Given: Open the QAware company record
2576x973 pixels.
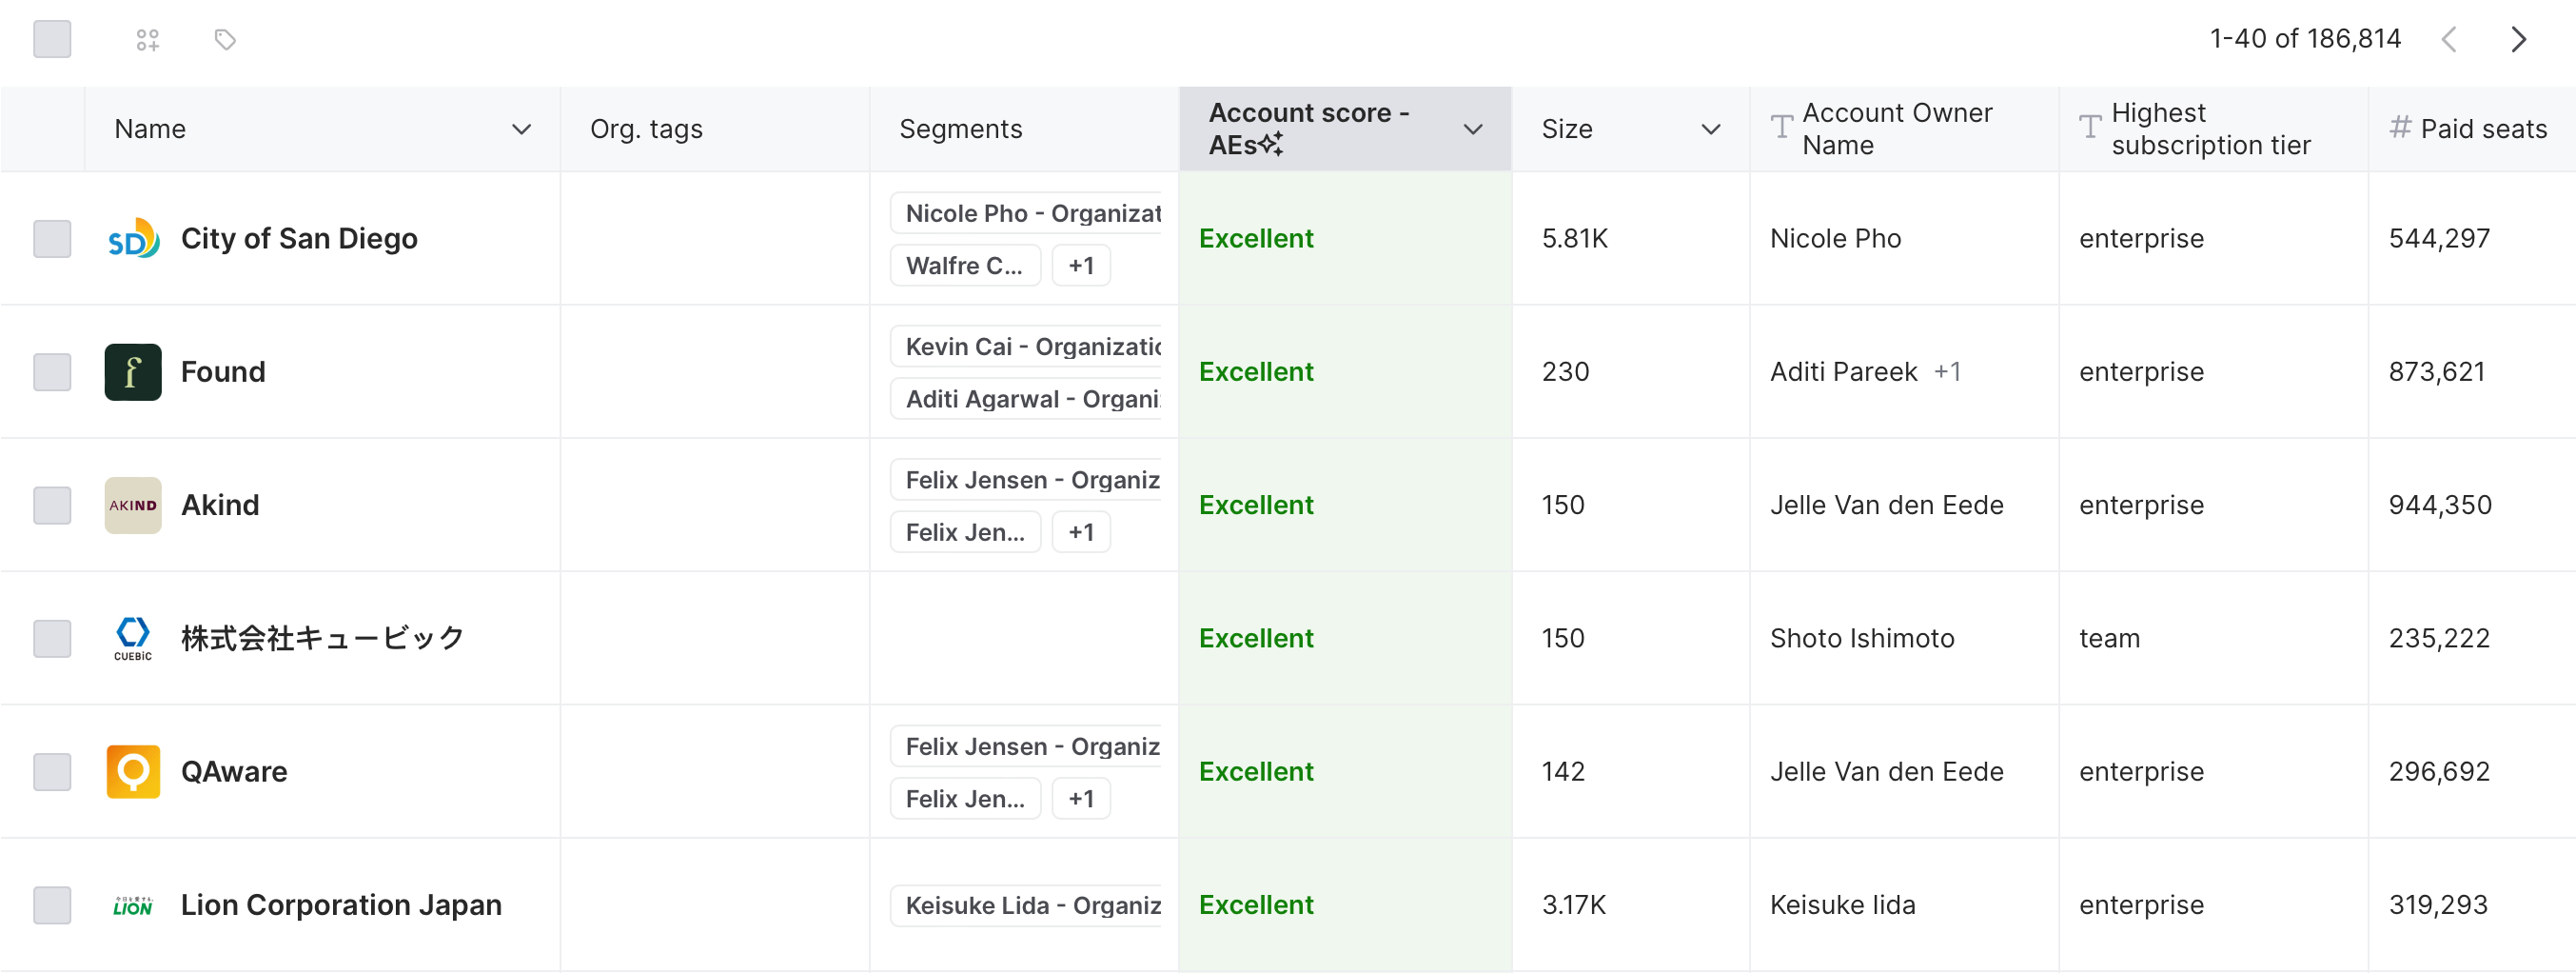Looking at the screenshot, I should pos(234,772).
